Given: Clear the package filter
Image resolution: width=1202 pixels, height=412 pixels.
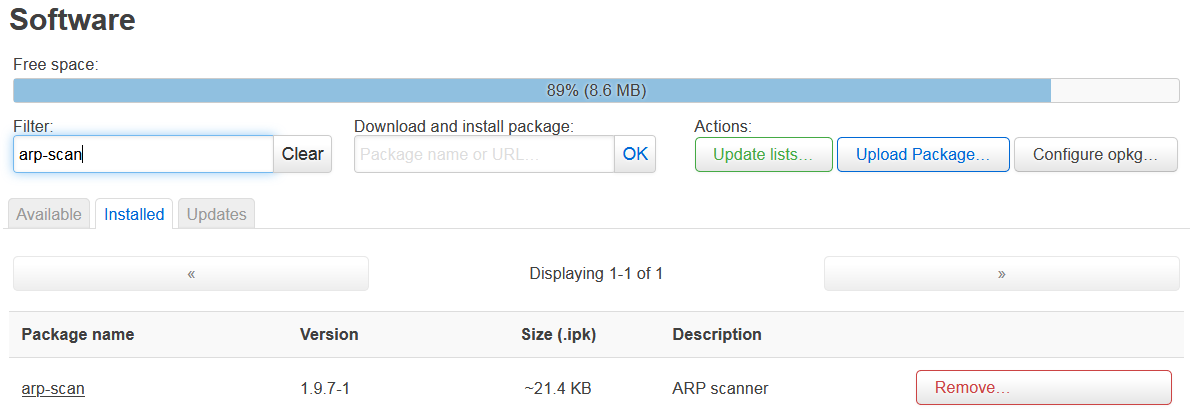Looking at the screenshot, I should coord(302,154).
